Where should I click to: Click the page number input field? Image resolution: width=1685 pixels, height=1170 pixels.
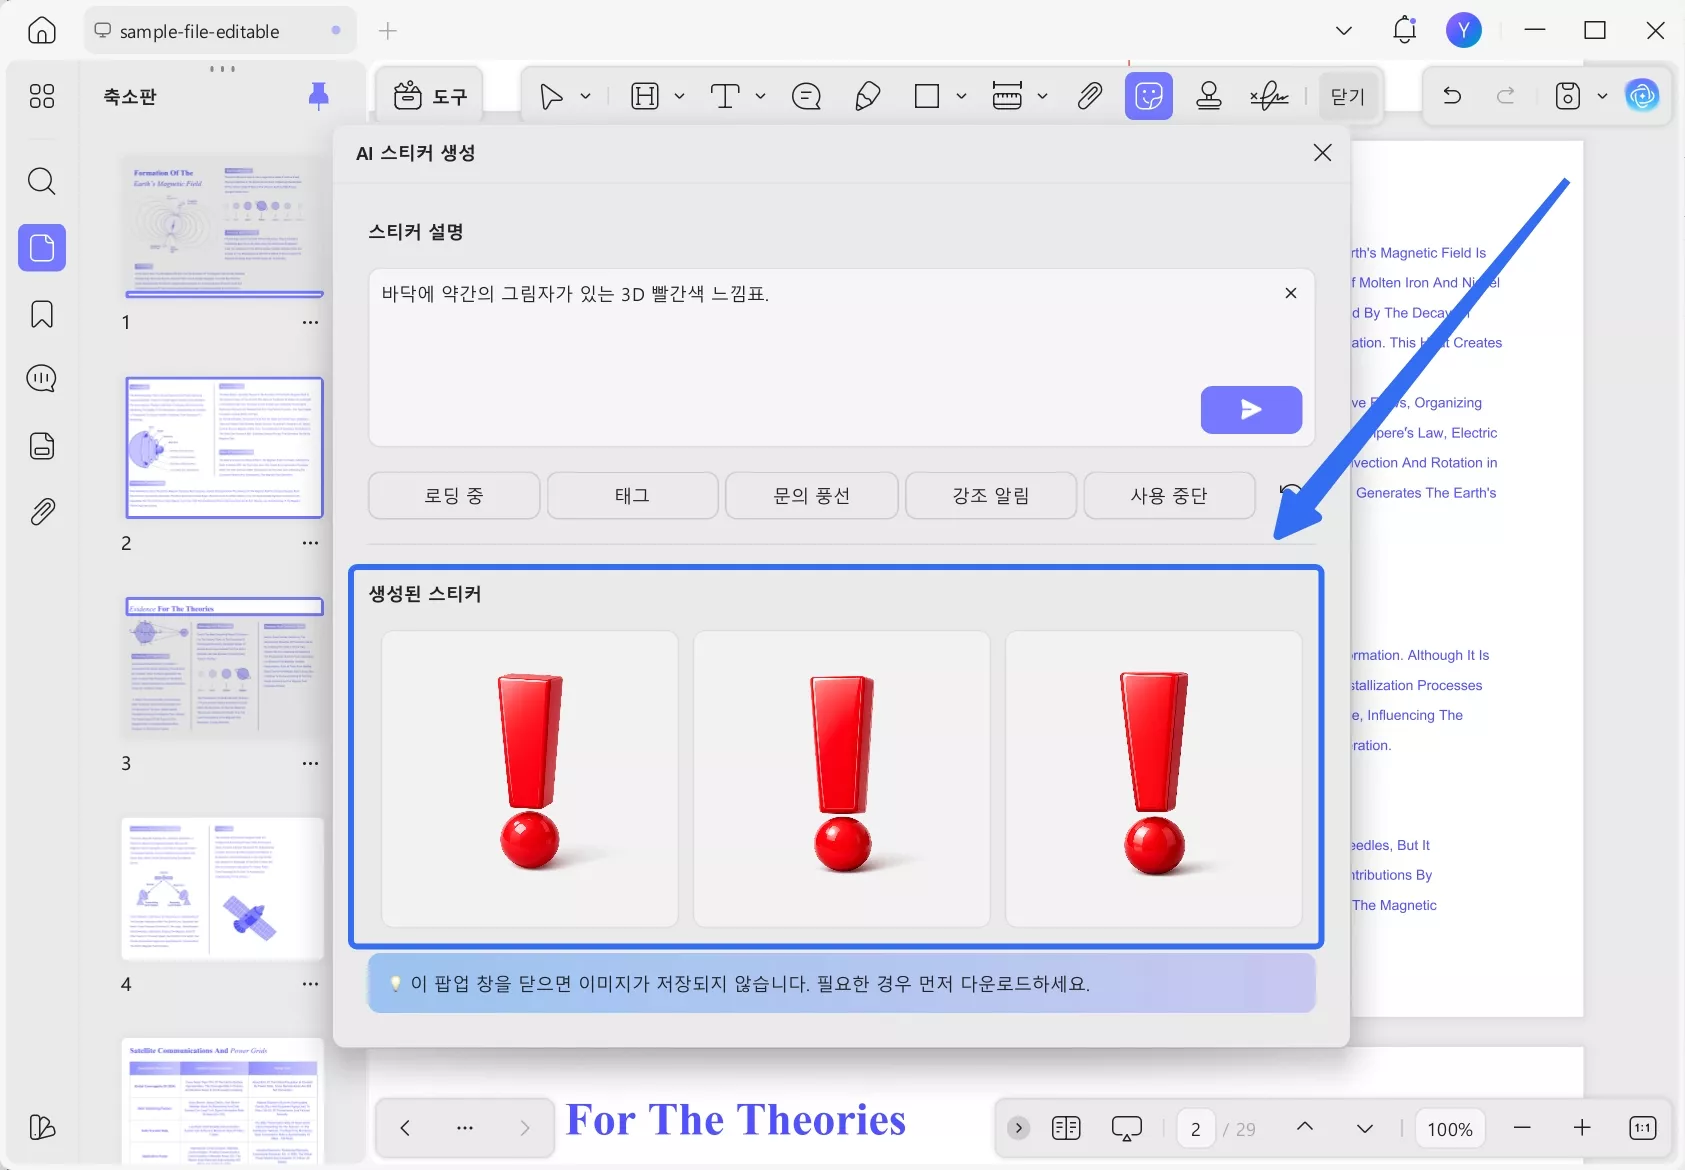[1196, 1129]
